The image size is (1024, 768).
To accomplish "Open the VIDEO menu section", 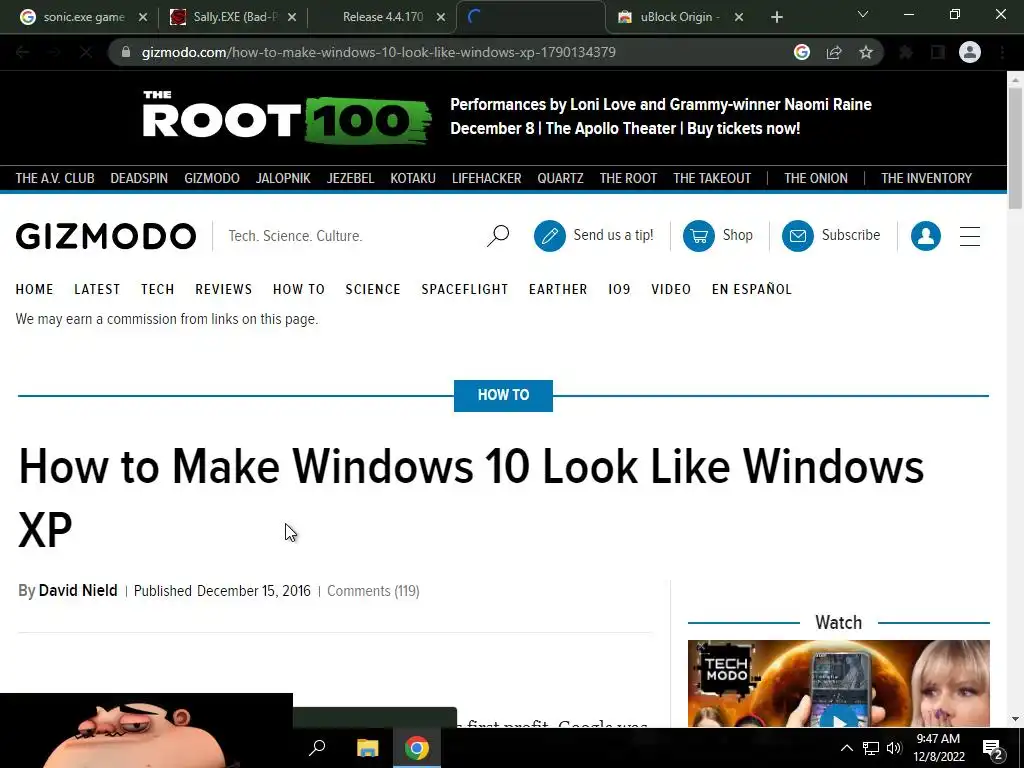I will click(671, 289).
